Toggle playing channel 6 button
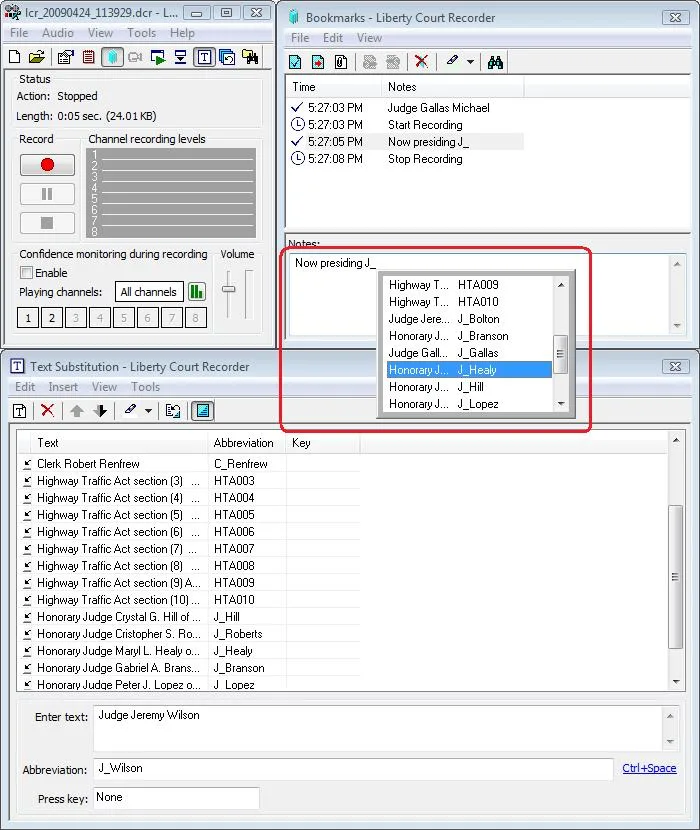Viewport: 700px width, 830px height. tap(148, 318)
